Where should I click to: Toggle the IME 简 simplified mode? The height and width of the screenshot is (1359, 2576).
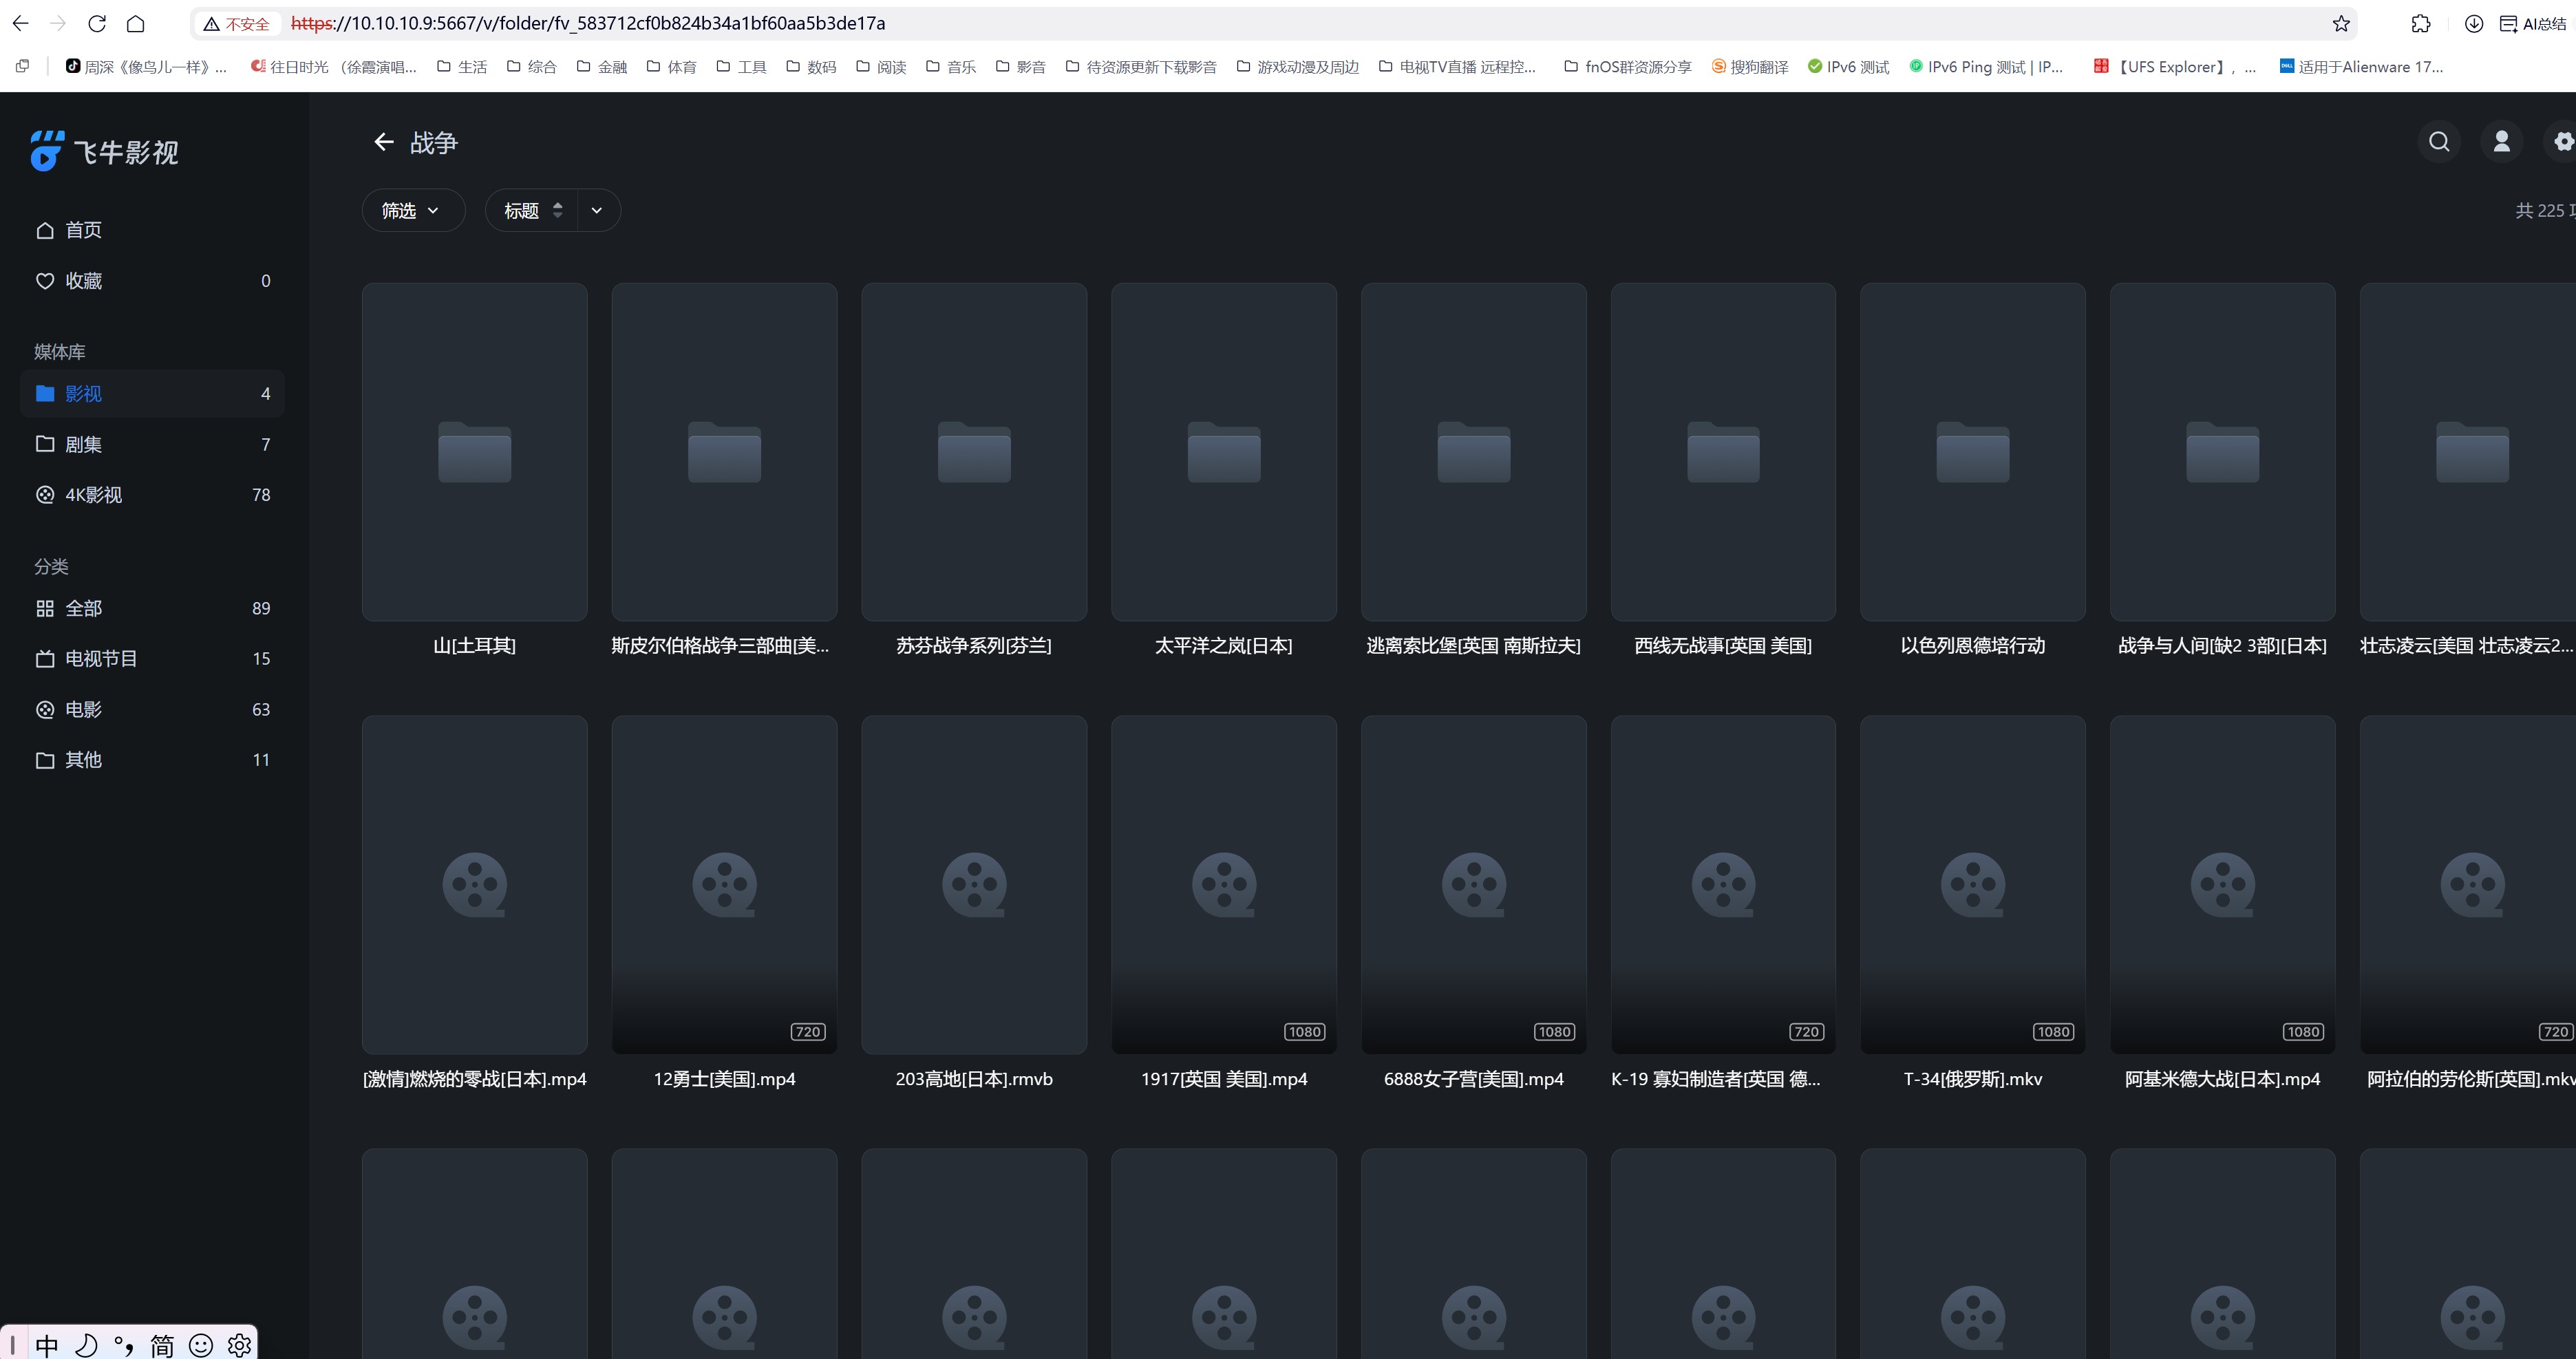point(162,1345)
